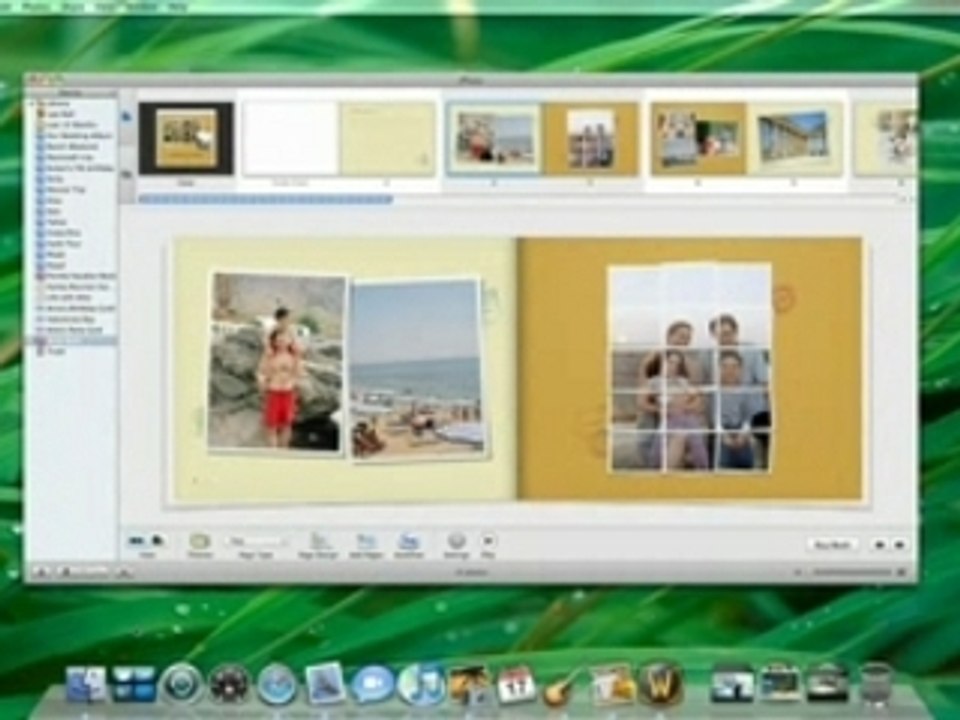This screenshot has height=720, width=960.
Task: Open World of Warcraft icon in Dock
Action: tap(660, 683)
